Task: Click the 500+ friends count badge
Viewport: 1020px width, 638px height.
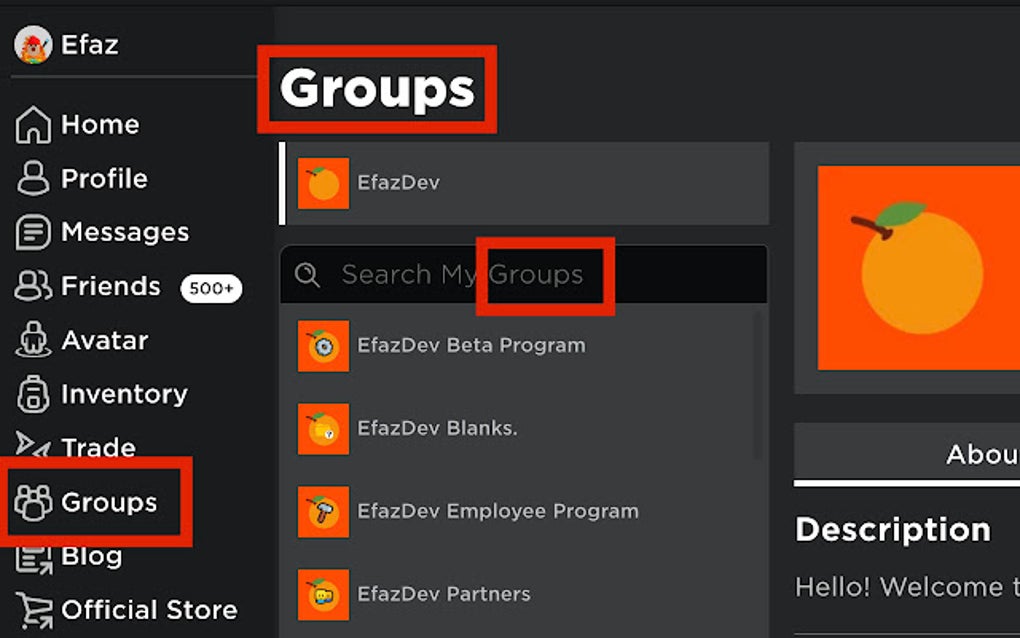Action: coord(211,287)
